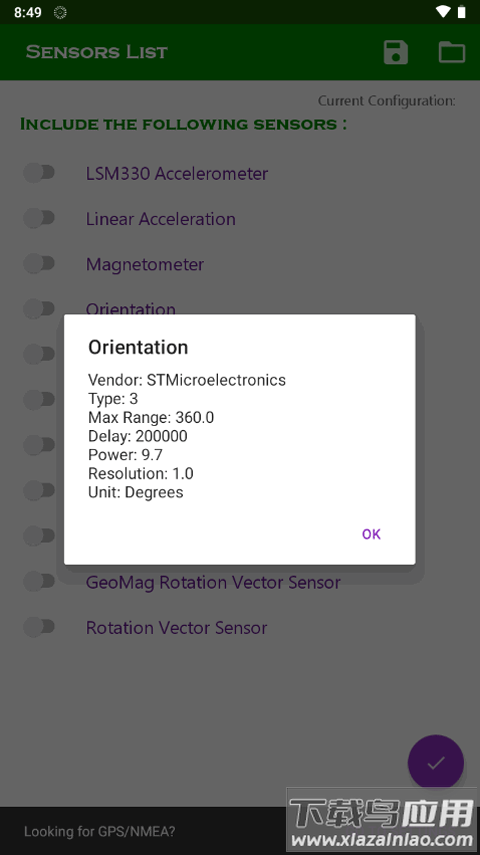This screenshot has height=855, width=480.
Task: Tap the Looking for GPS/NMEA? banner
Action: [x=99, y=832]
